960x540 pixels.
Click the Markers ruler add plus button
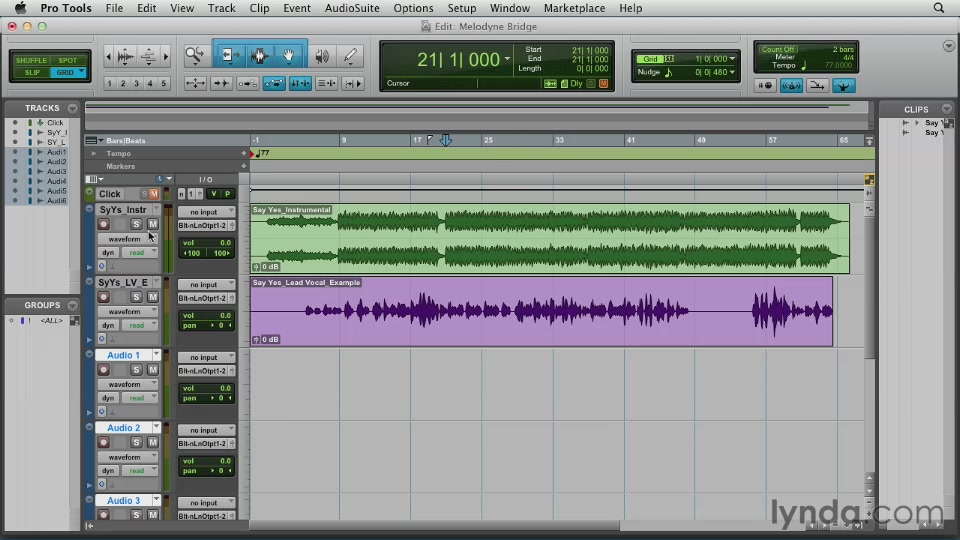pyautogui.click(x=244, y=167)
